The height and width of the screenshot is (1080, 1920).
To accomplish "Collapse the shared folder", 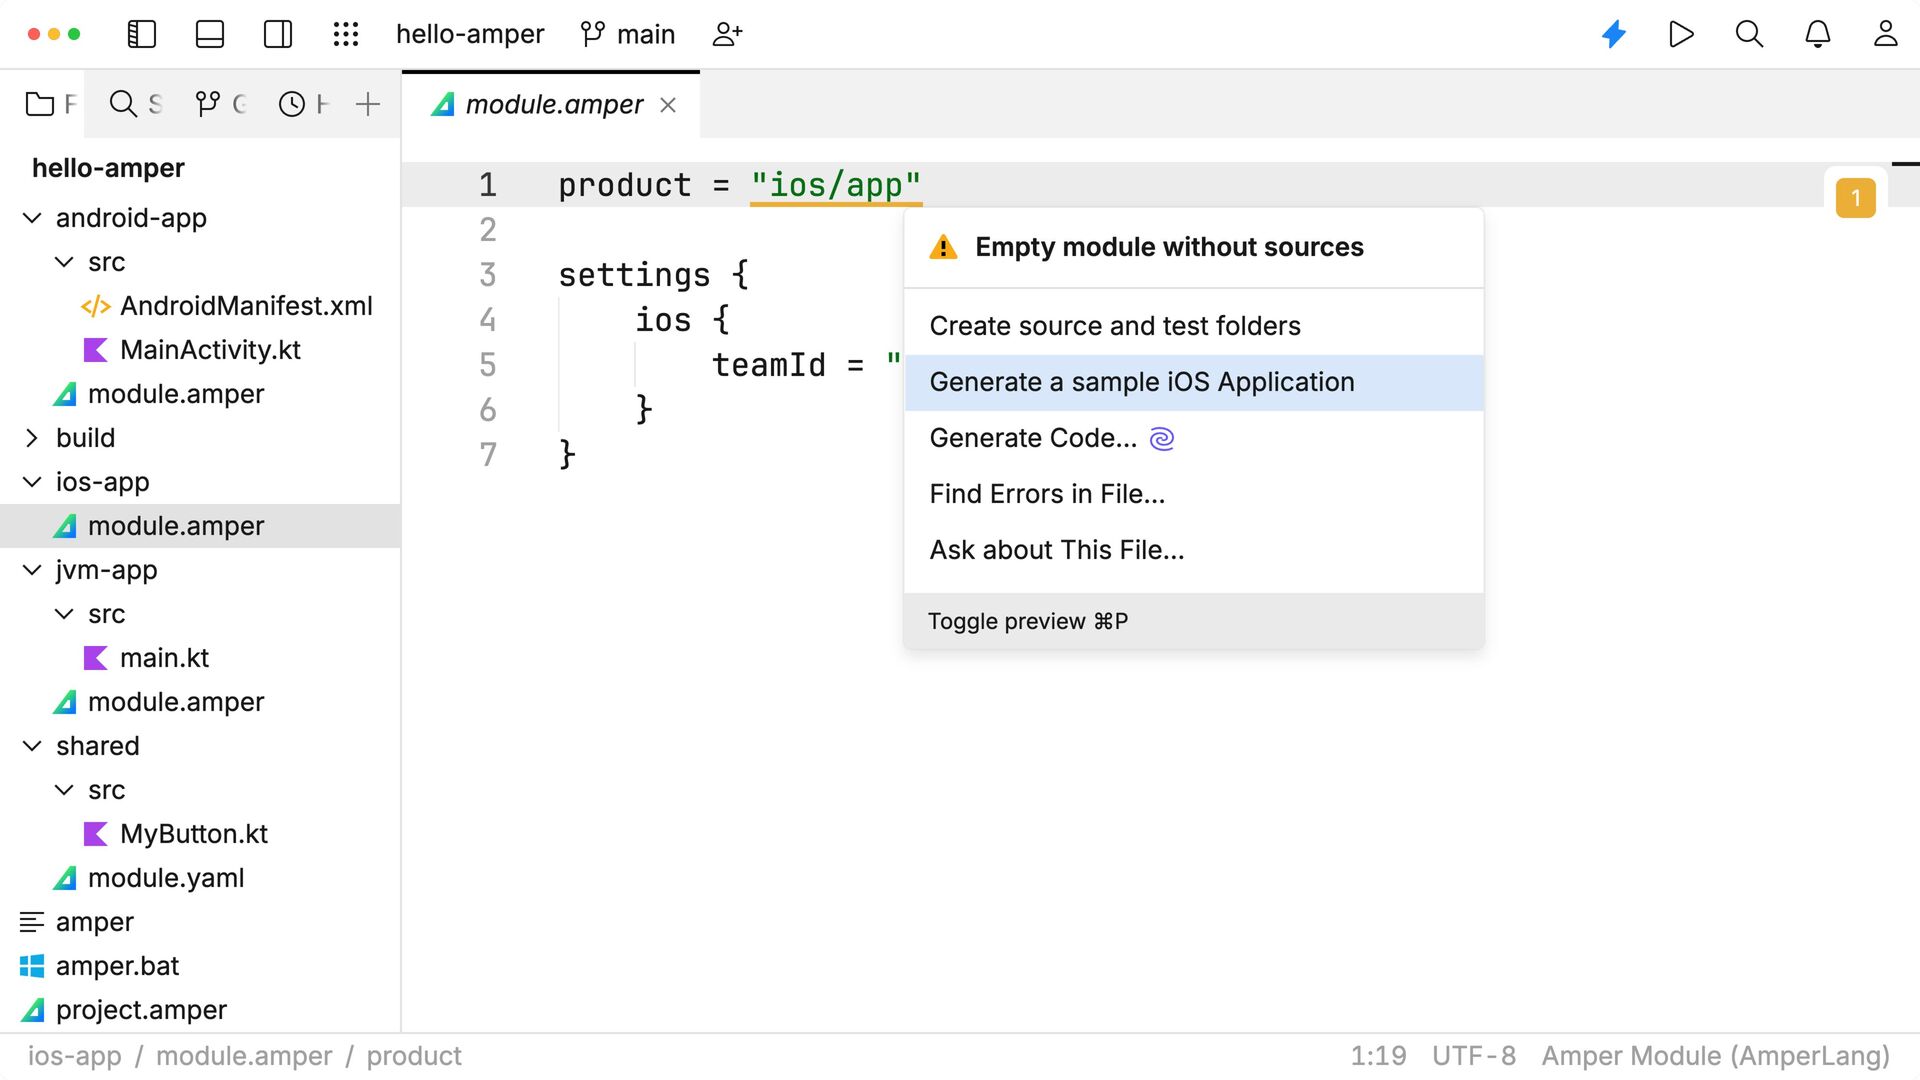I will (x=32, y=746).
